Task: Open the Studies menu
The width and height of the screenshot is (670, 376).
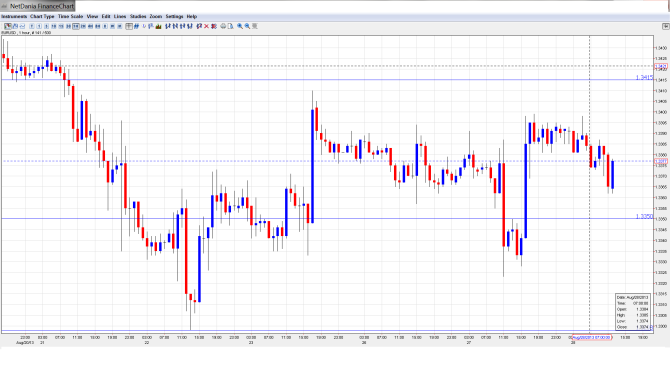Action: [138, 16]
